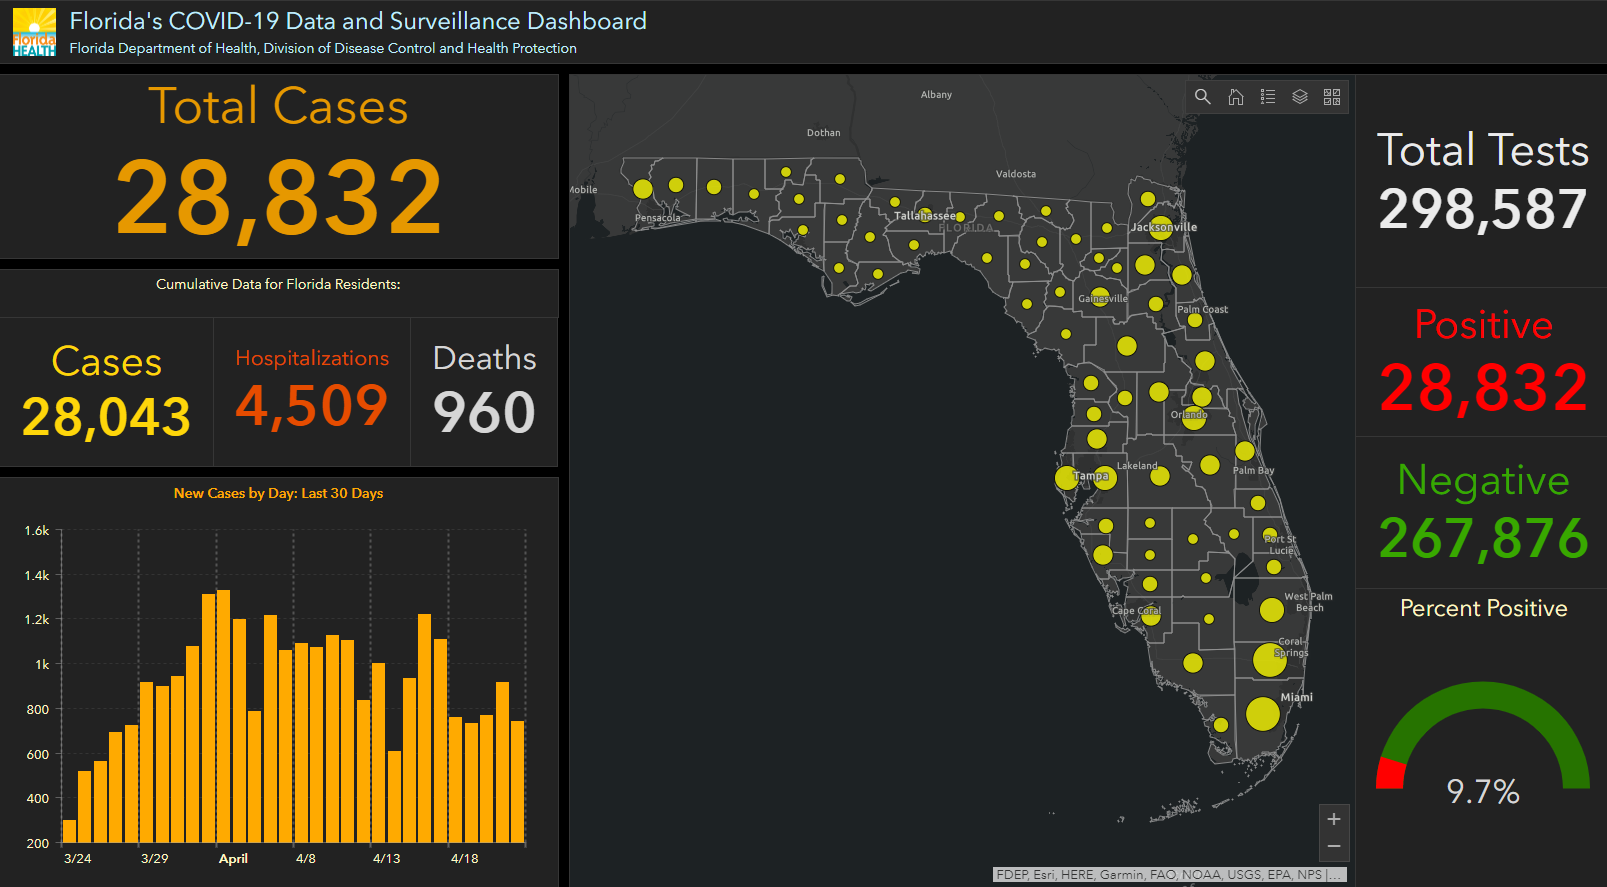Click the Hospitalizations 4,509 value
Viewport: 1607px width, 887px height.
311,406
